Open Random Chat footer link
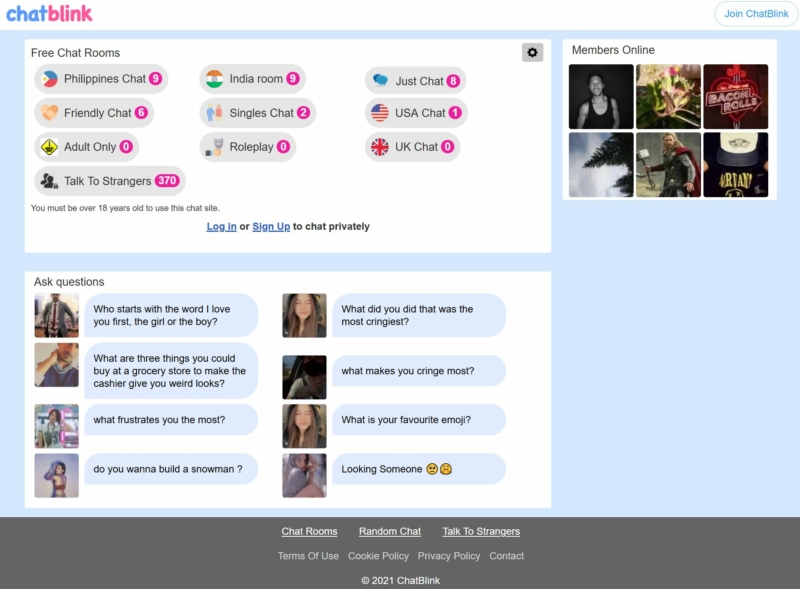This screenshot has width=800, height=589. click(x=390, y=531)
